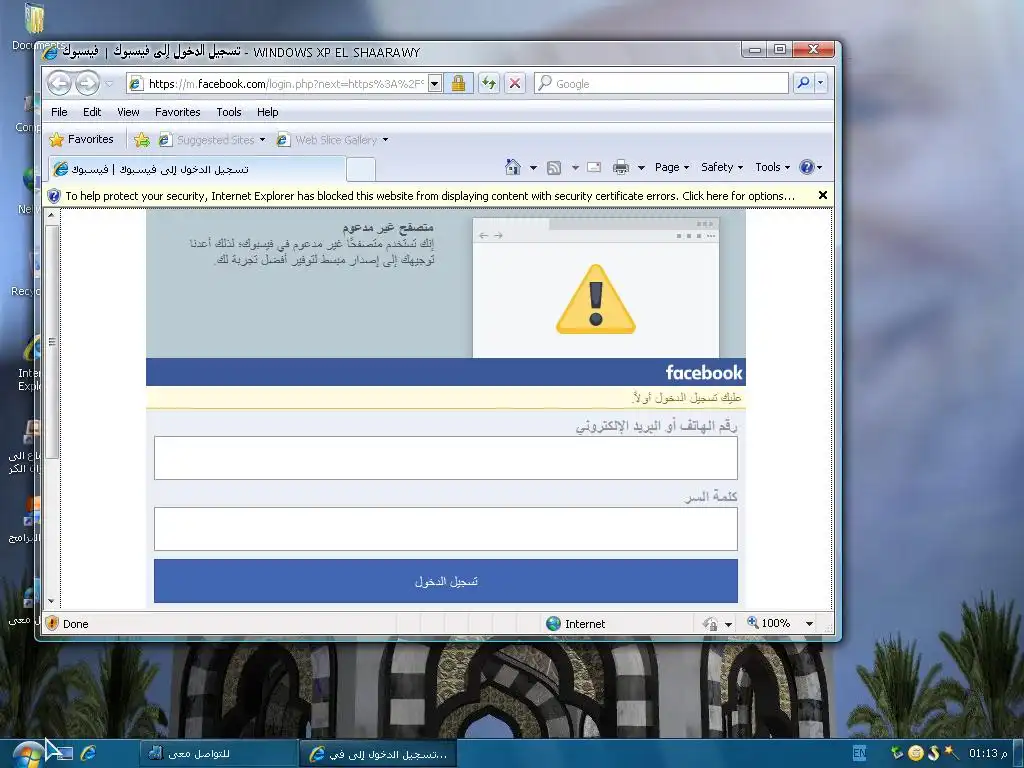1024x768 pixels.
Task: Click the browser Back arrow button
Action: coord(59,83)
